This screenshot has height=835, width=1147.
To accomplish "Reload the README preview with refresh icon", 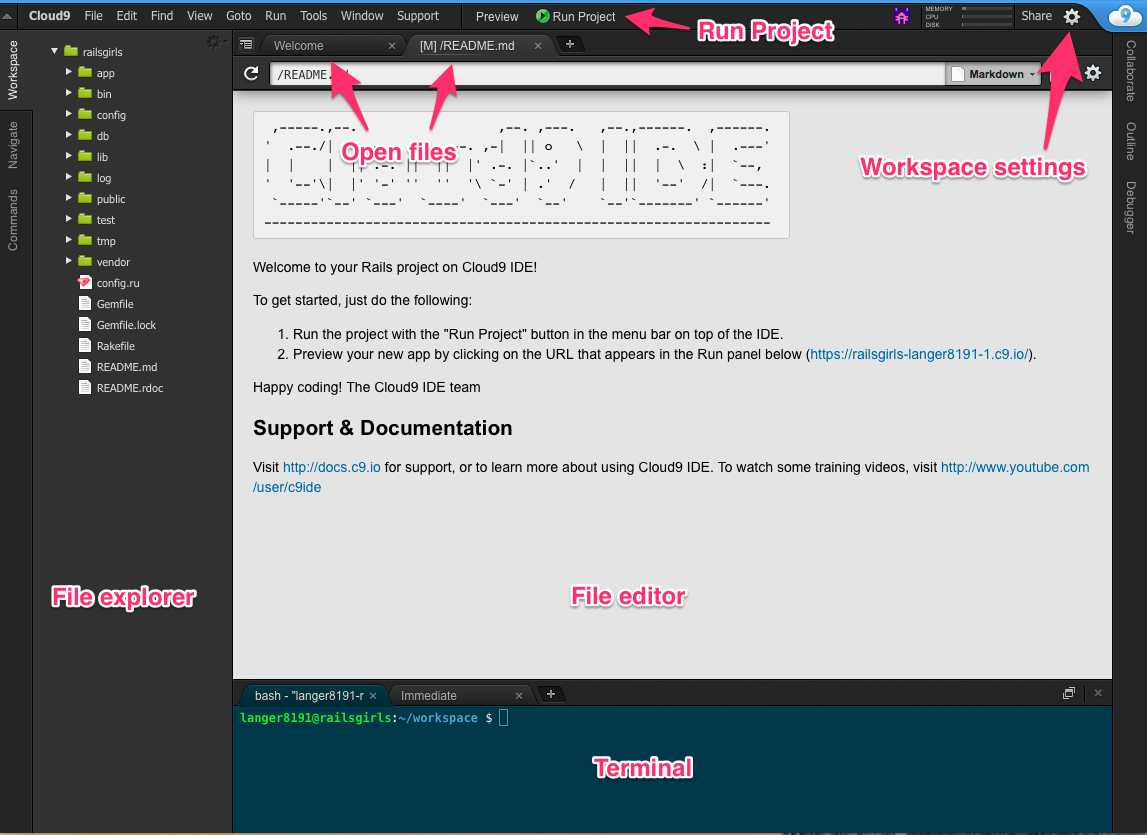I will tap(251, 73).
